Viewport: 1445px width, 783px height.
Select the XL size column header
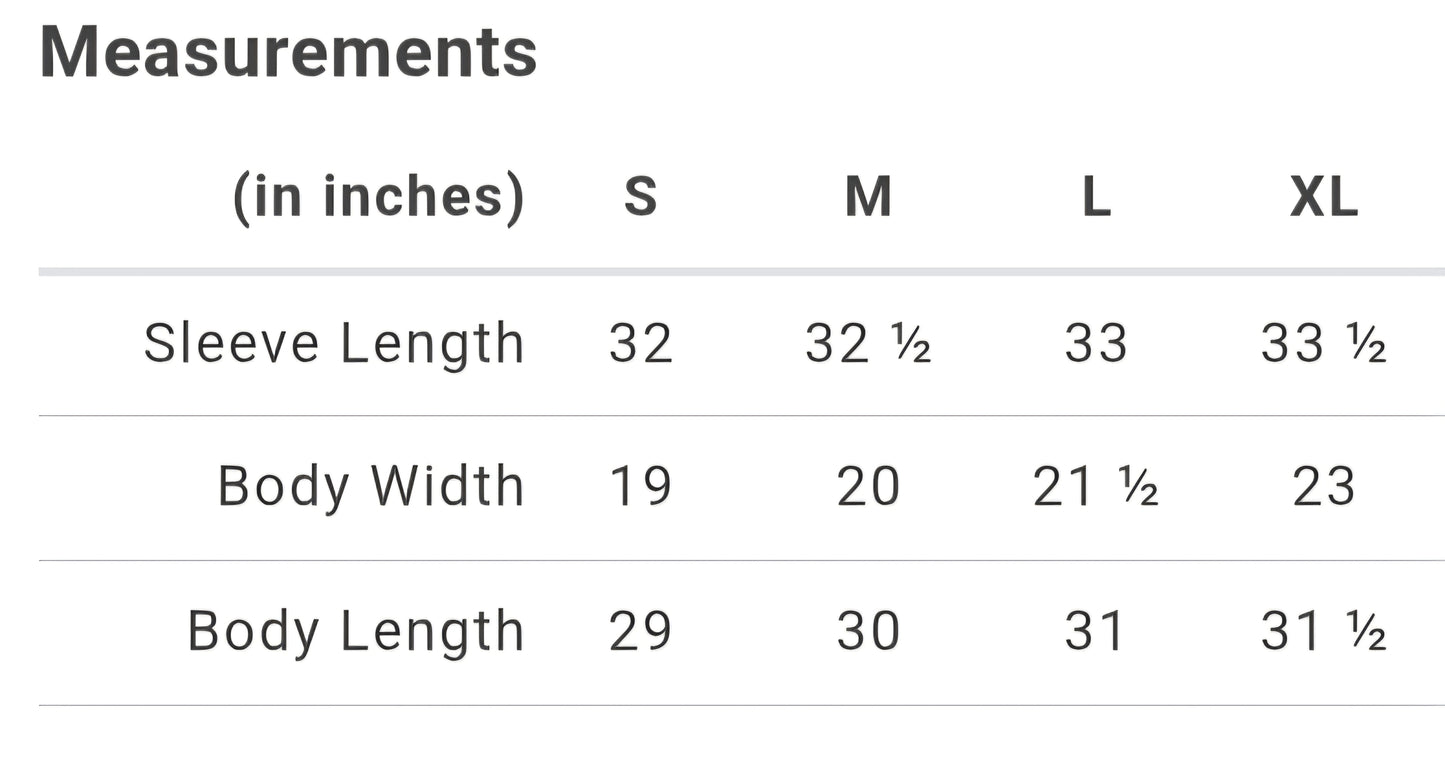(x=1323, y=198)
